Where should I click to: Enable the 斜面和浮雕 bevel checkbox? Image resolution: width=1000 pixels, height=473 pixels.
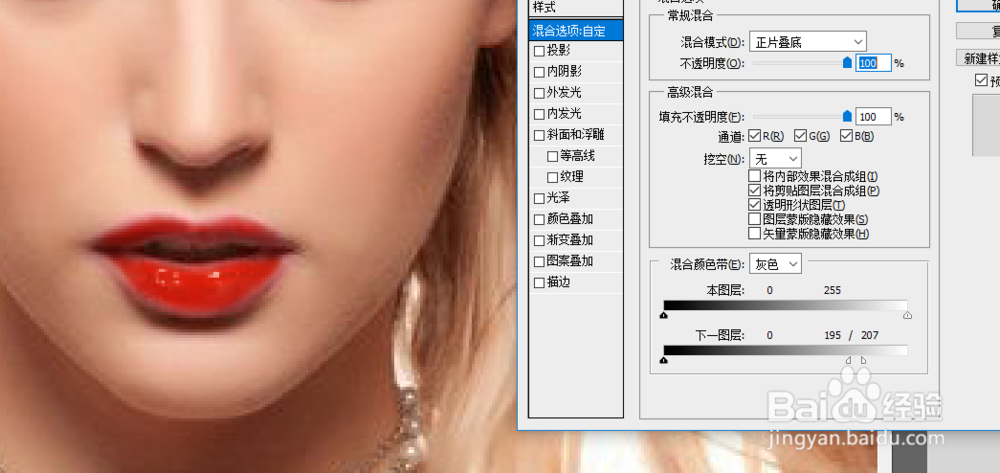[x=540, y=135]
